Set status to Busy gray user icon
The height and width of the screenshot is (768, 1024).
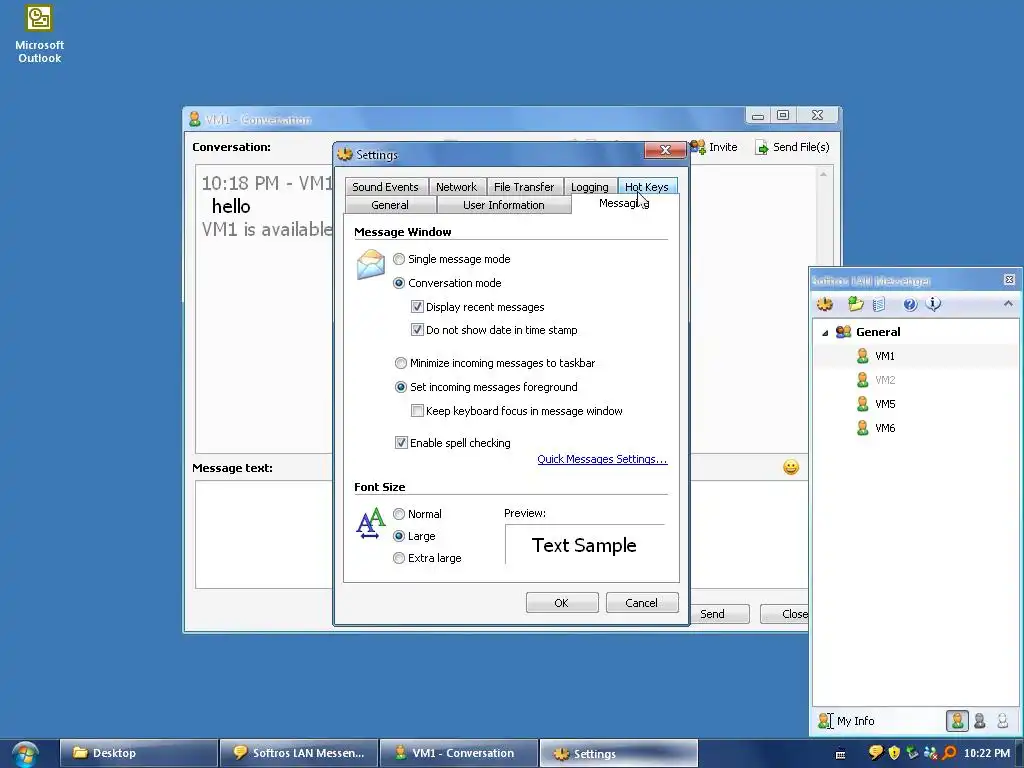[x=980, y=721]
